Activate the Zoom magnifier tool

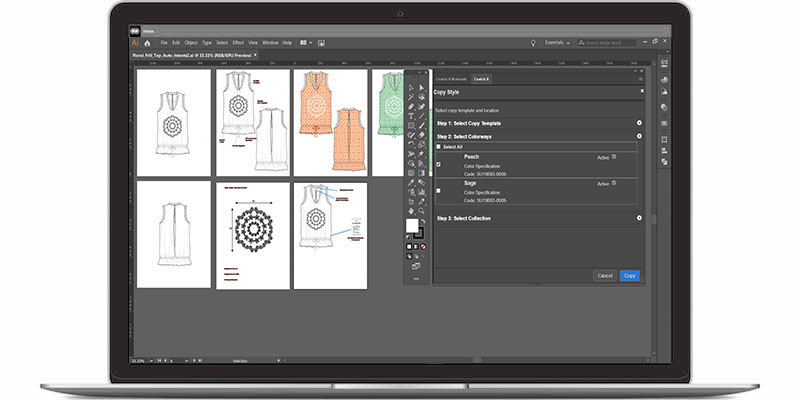422,211
